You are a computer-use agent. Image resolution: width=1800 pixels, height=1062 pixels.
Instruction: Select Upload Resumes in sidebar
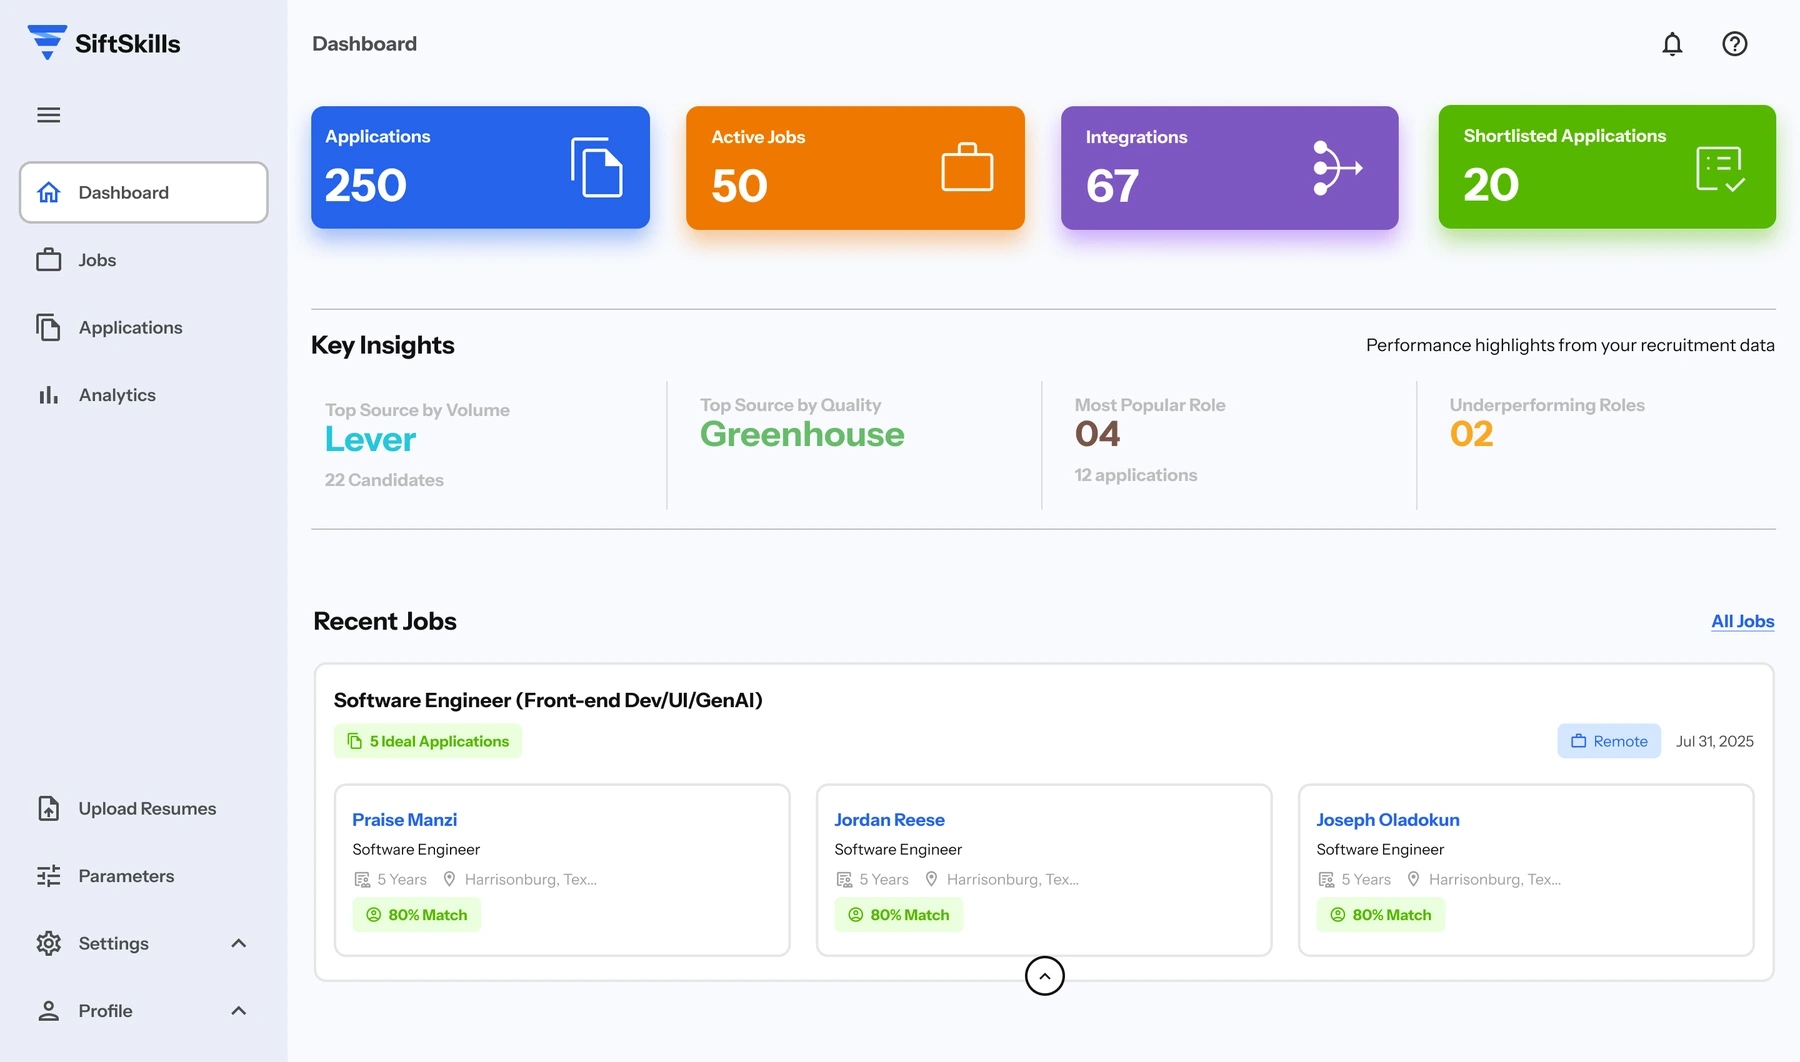click(x=147, y=809)
